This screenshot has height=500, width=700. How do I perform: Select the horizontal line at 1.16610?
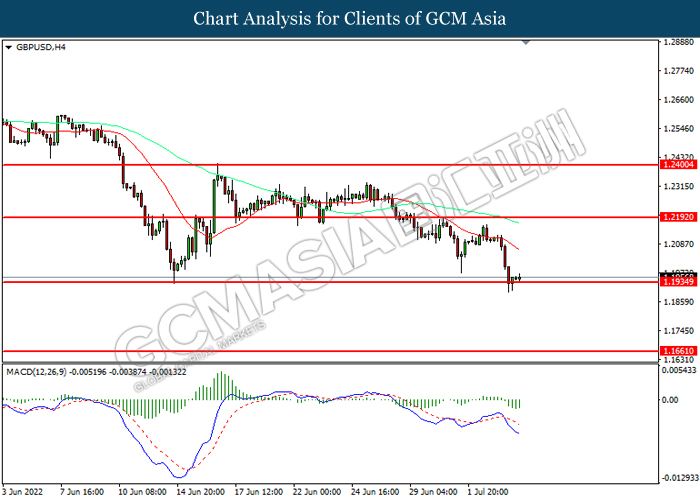click(330, 351)
